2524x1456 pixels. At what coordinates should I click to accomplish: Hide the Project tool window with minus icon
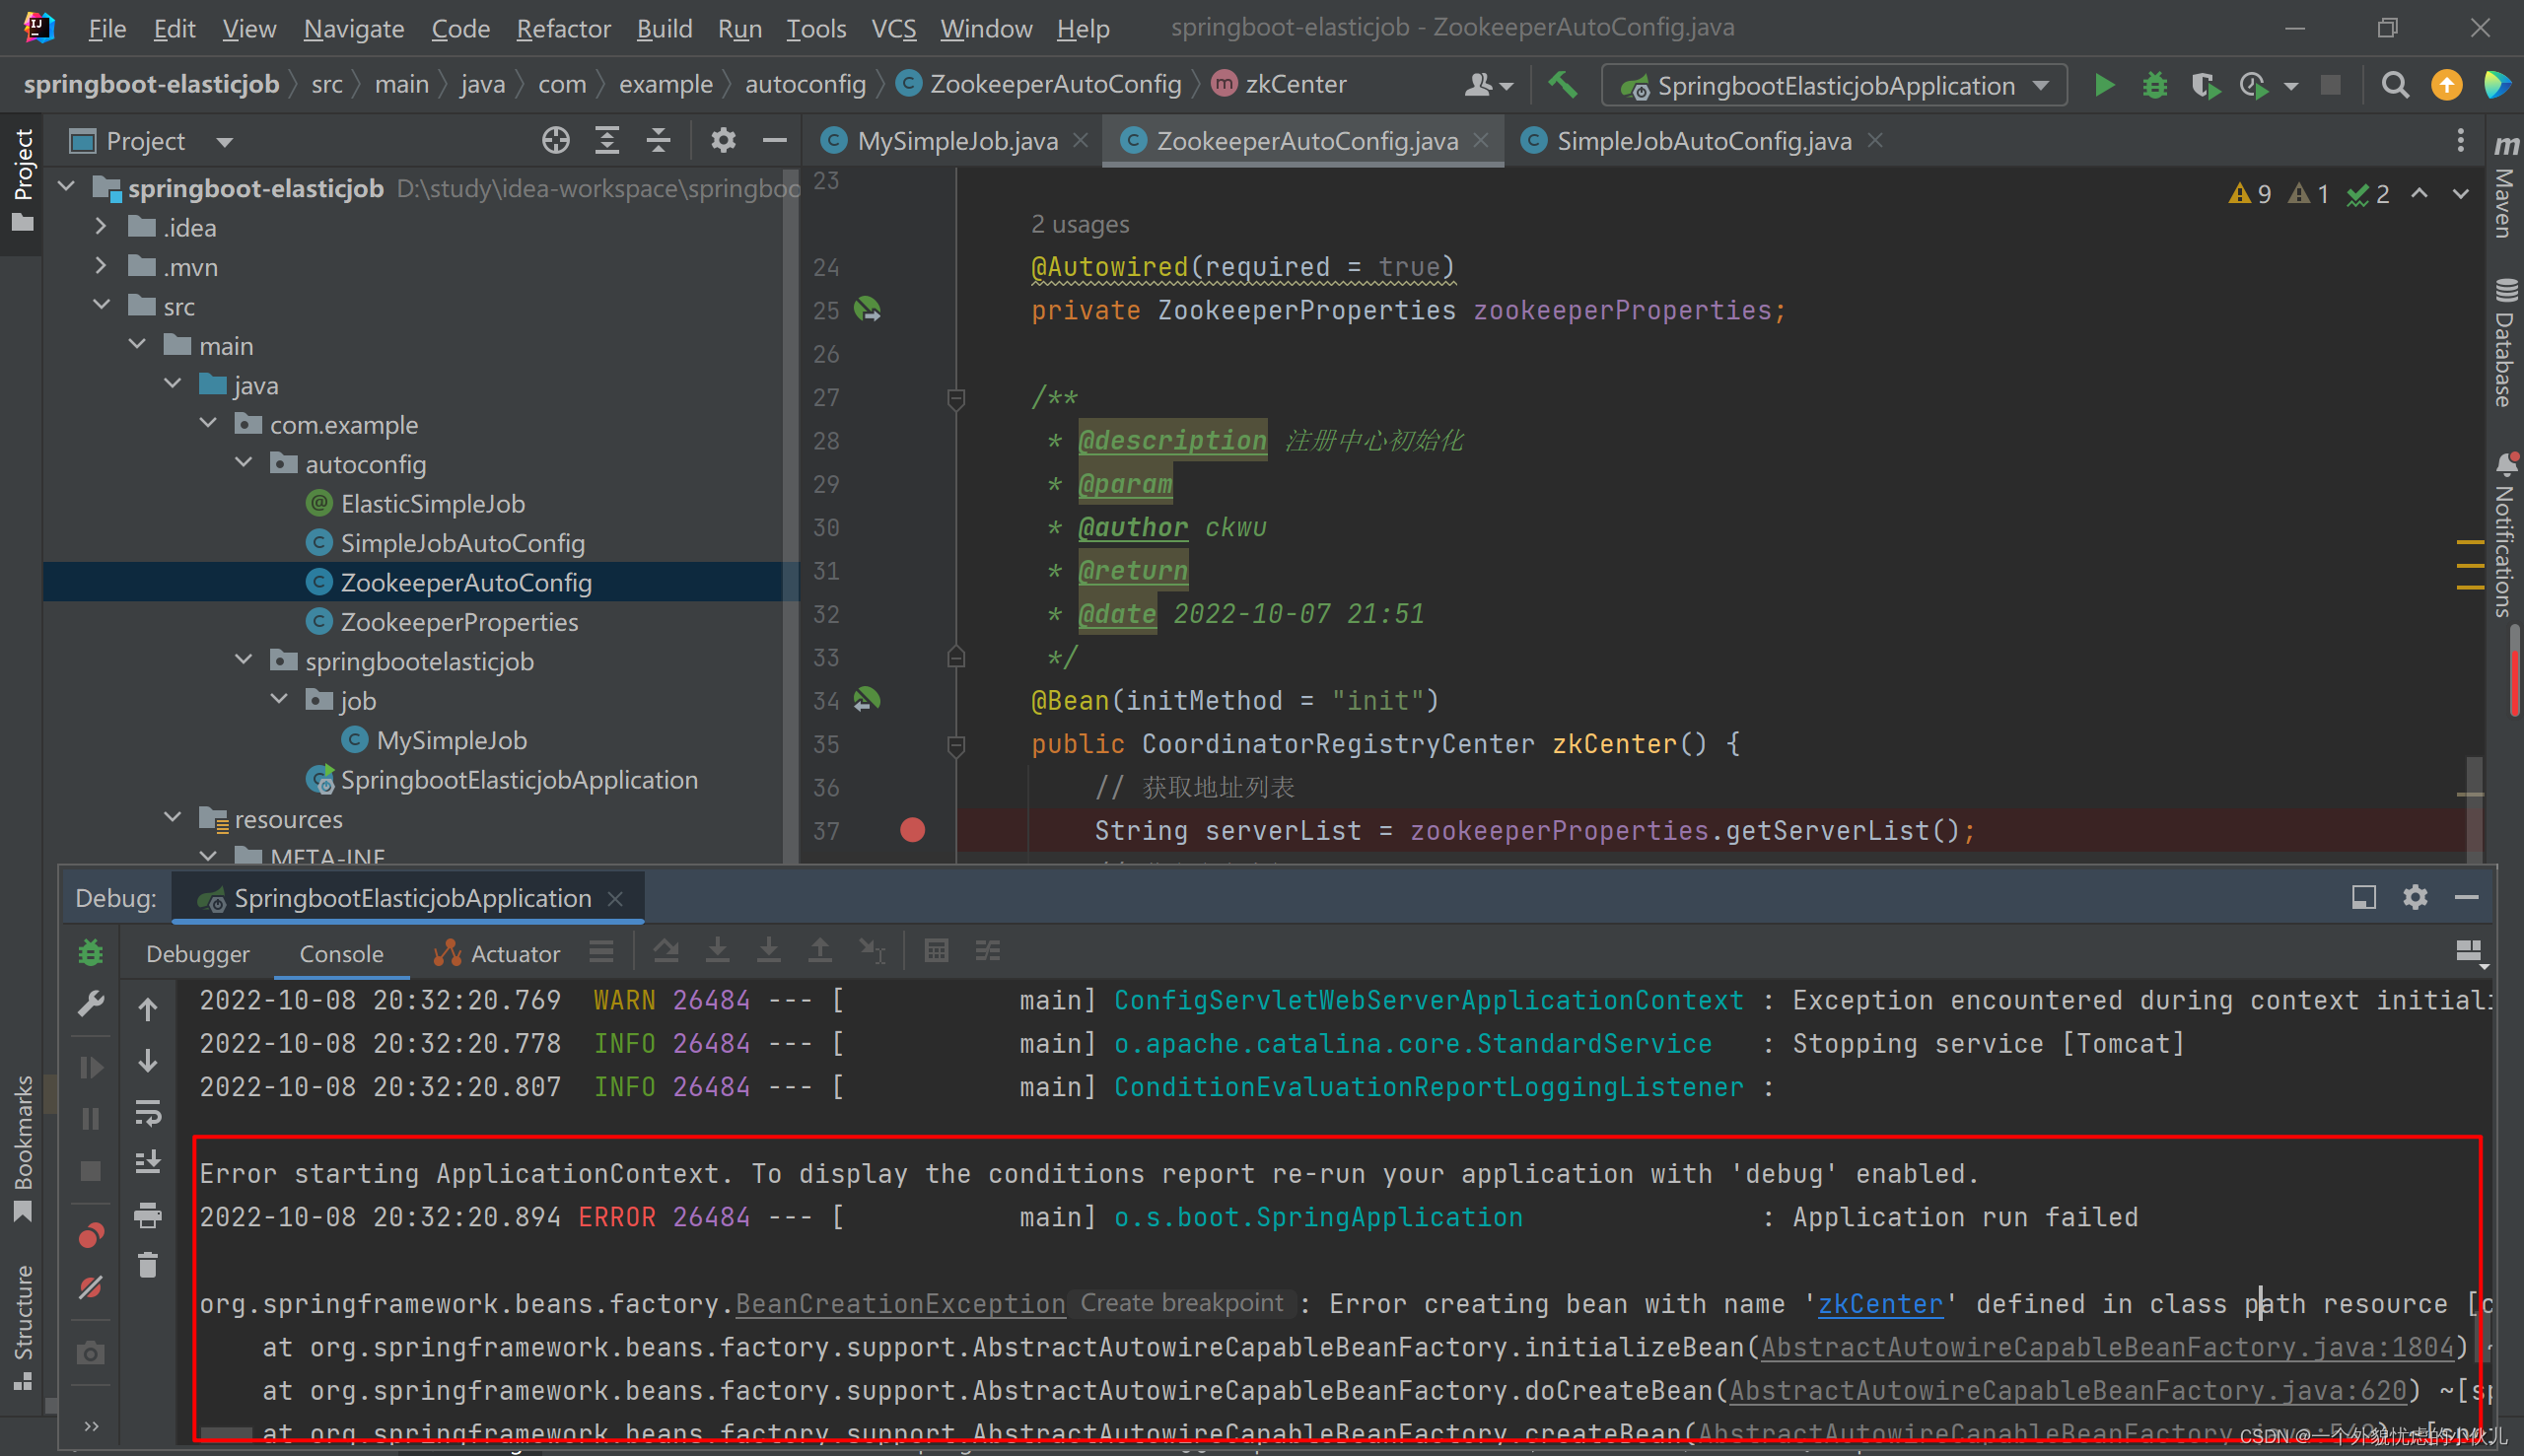pos(774,141)
